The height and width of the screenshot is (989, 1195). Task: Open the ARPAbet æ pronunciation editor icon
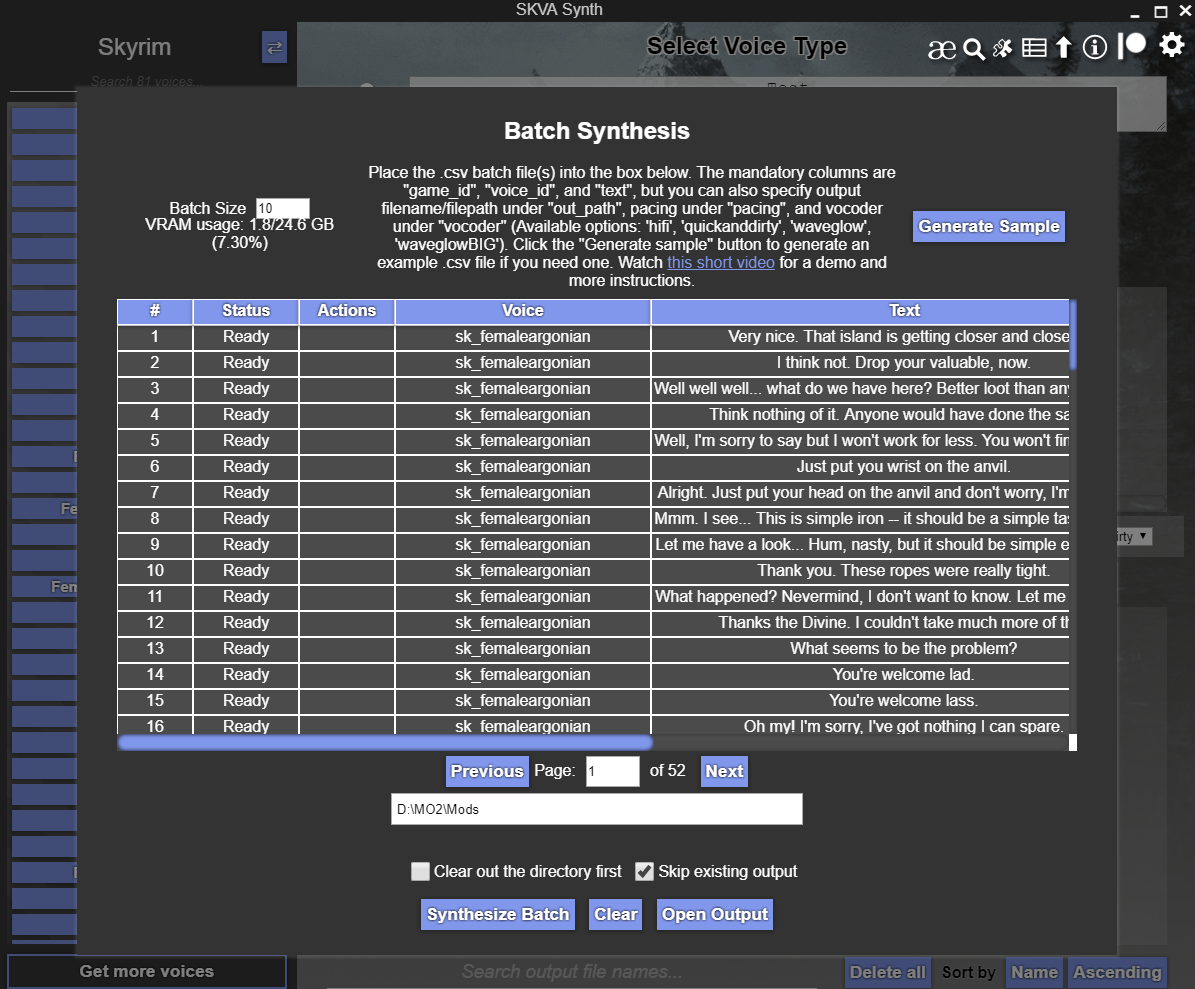pyautogui.click(x=941, y=49)
